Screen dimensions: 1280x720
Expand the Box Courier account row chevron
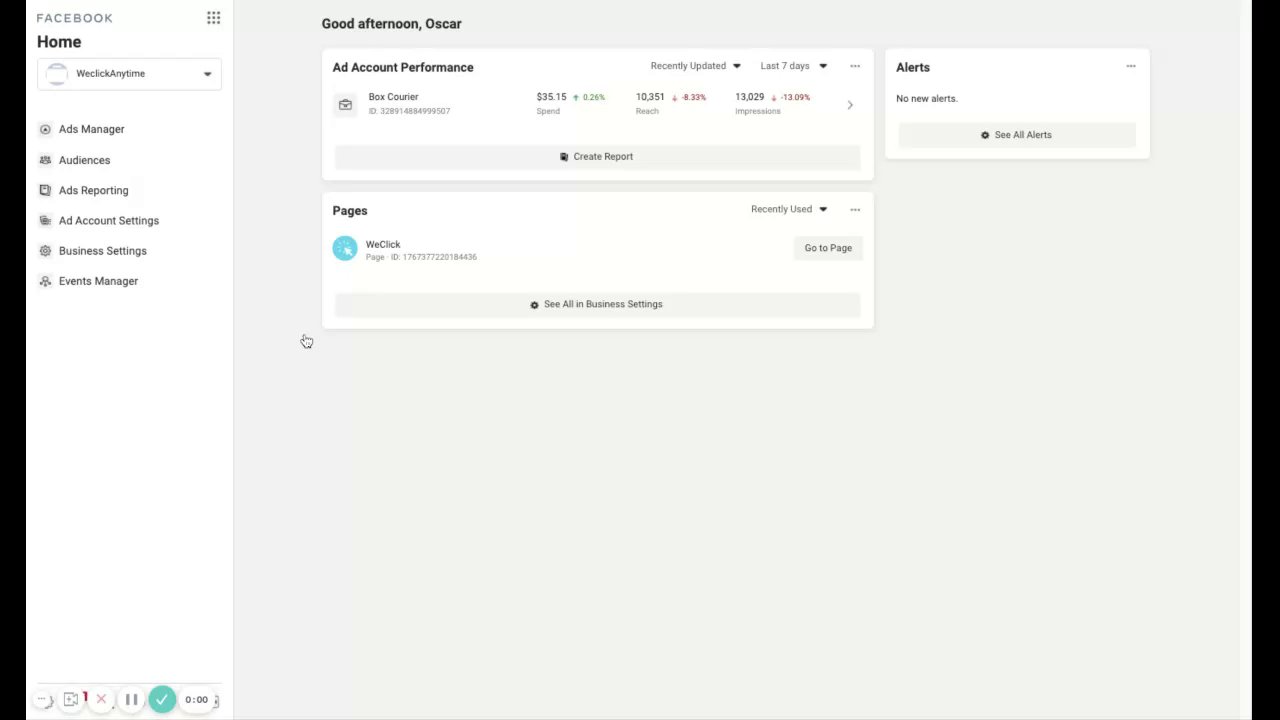tap(850, 105)
